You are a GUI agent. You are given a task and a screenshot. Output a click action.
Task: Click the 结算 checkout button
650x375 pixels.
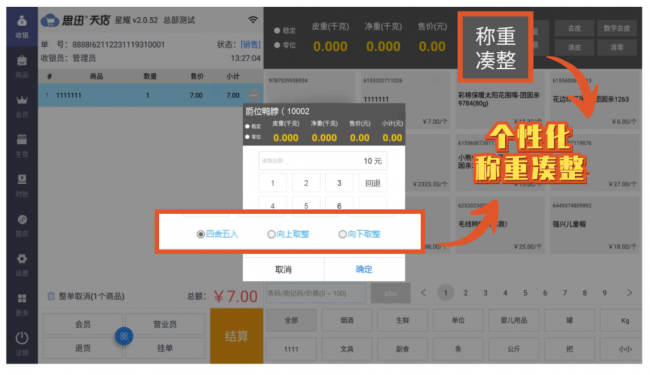click(x=237, y=336)
